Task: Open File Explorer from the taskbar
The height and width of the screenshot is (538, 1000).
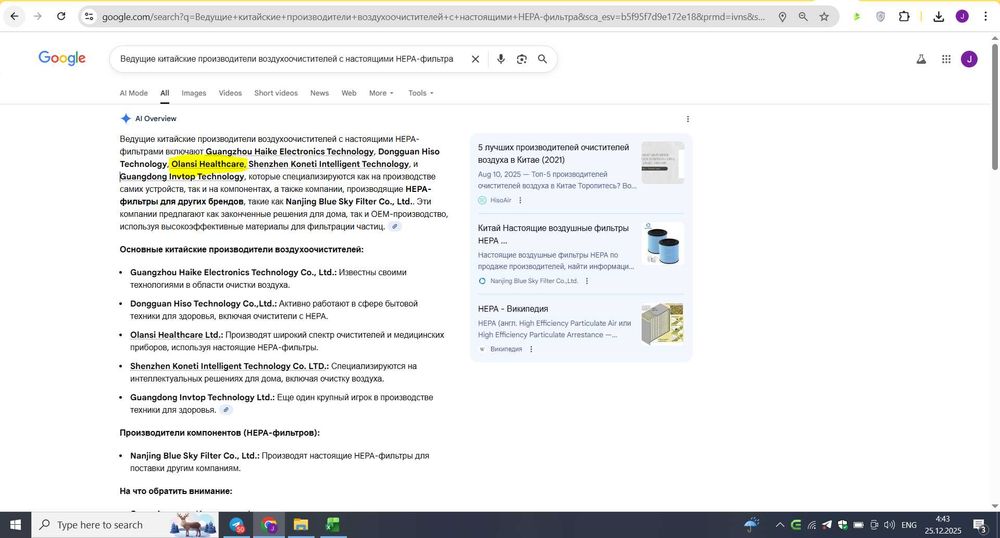Action: [300, 525]
